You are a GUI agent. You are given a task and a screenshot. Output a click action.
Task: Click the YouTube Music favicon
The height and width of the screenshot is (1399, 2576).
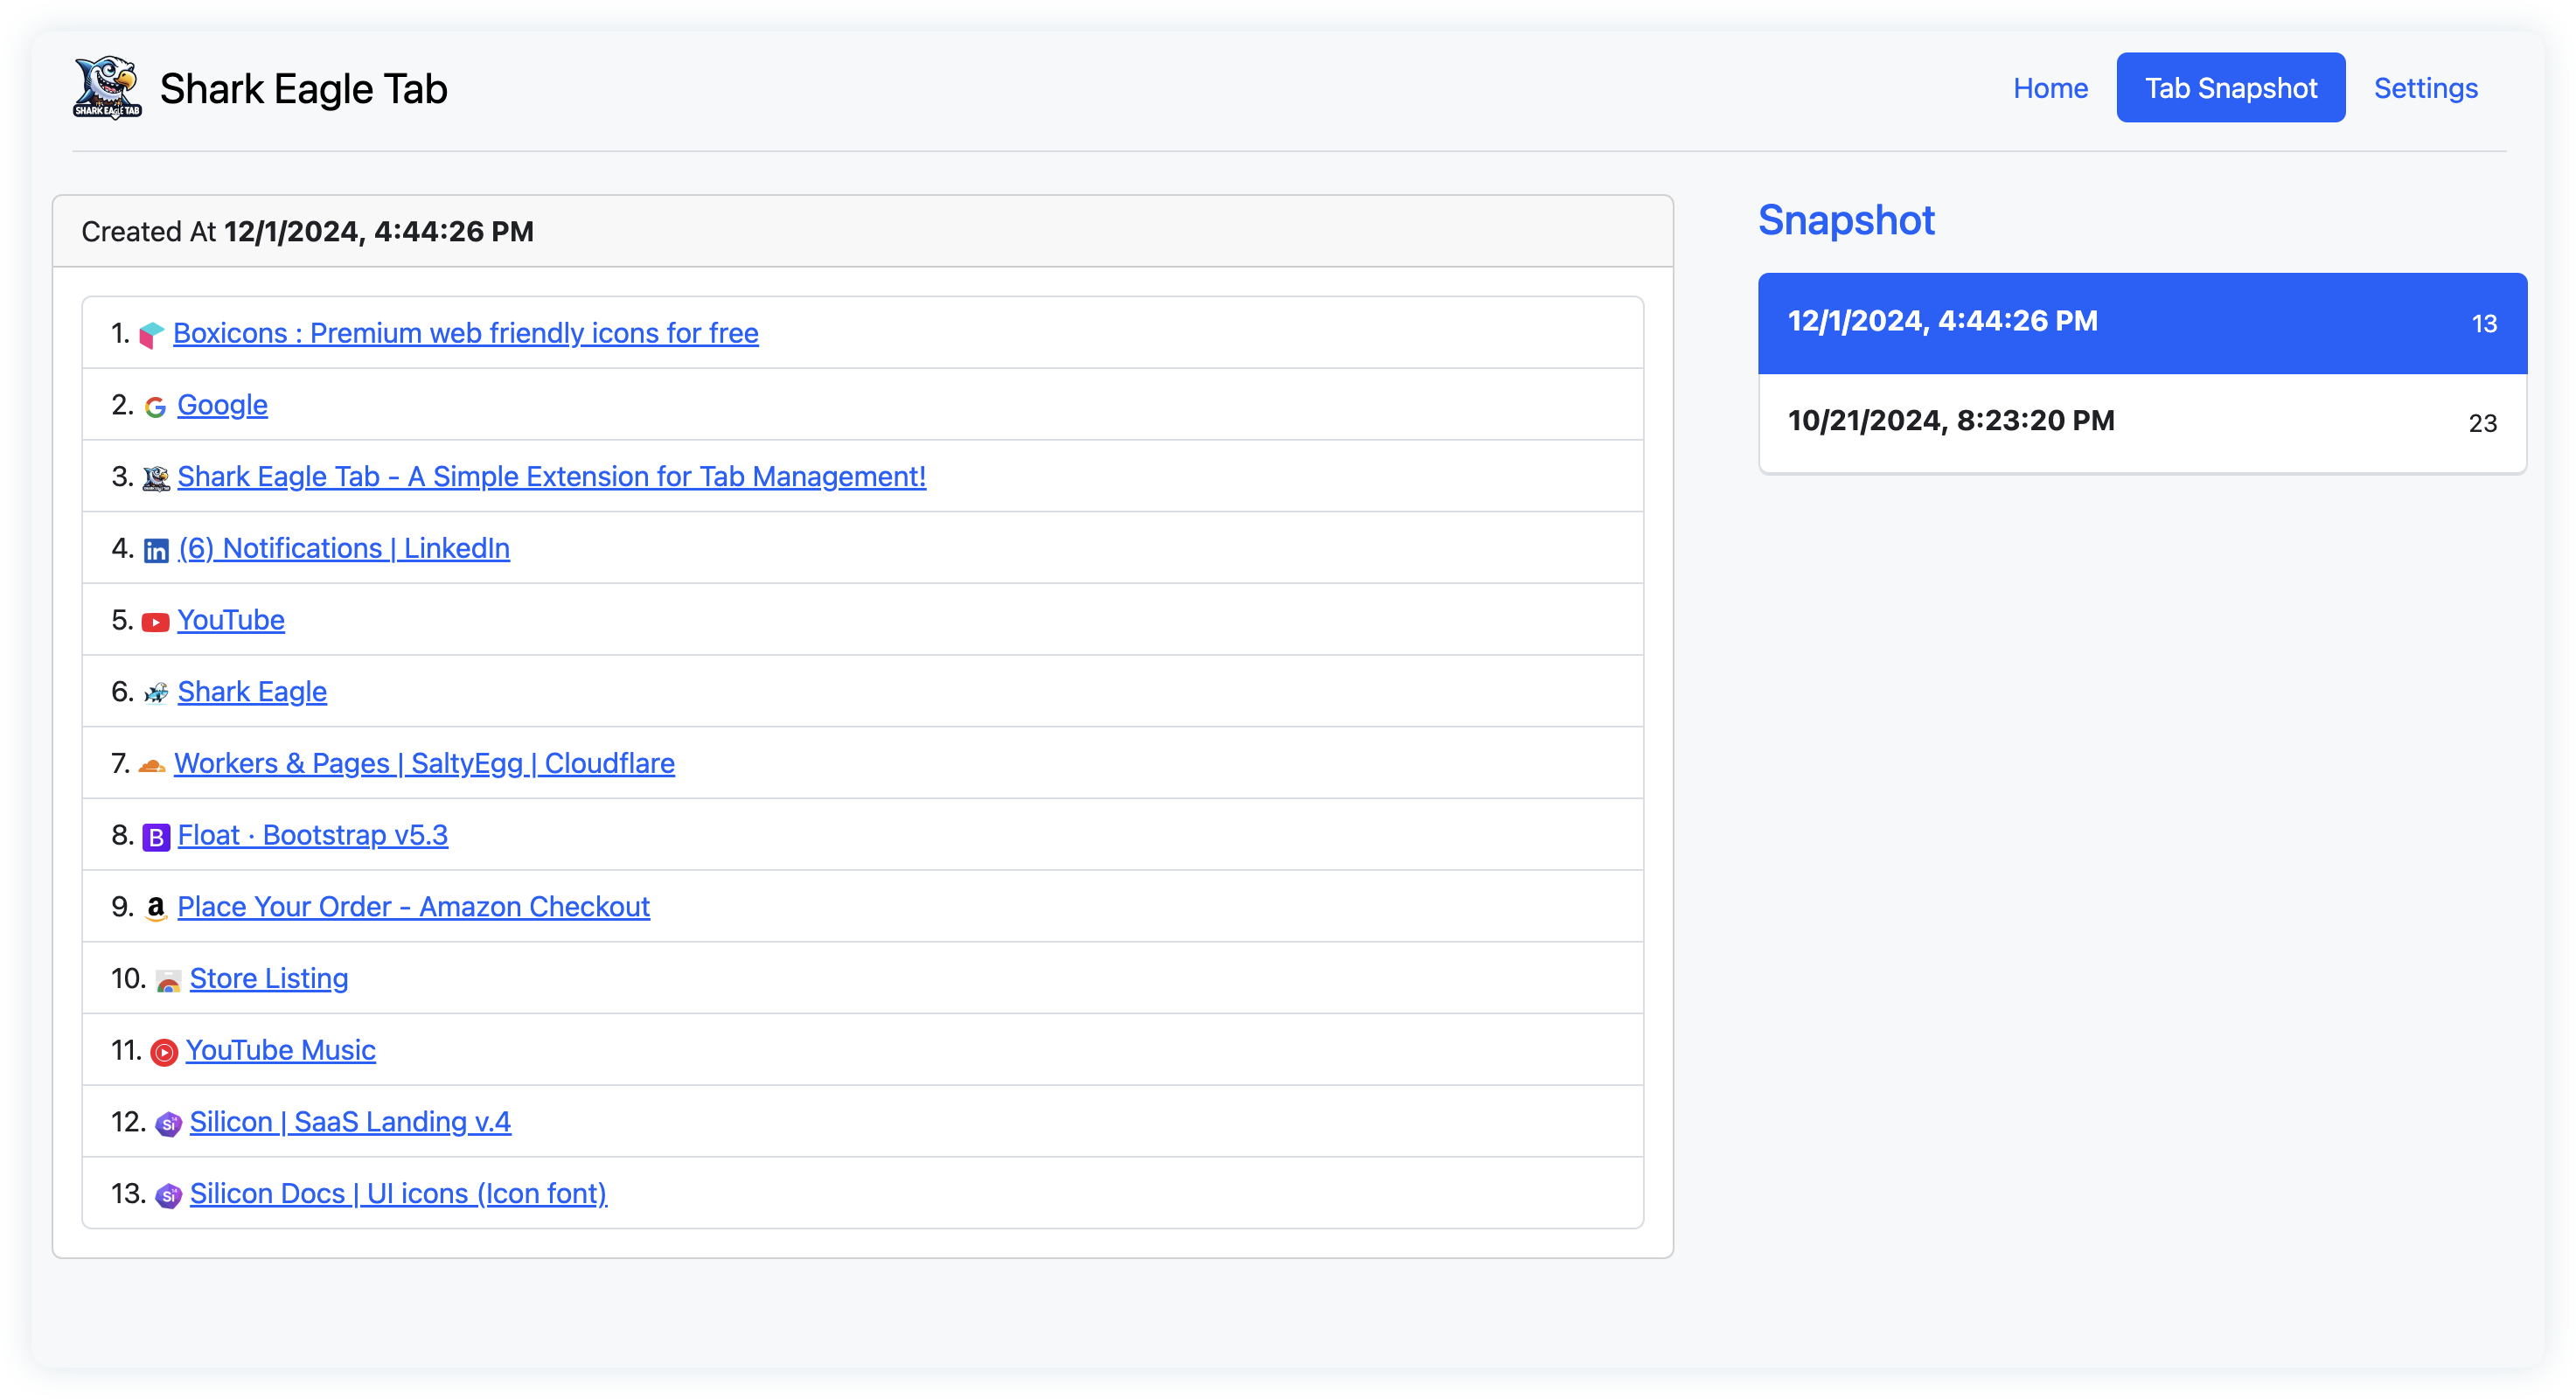tap(164, 1052)
